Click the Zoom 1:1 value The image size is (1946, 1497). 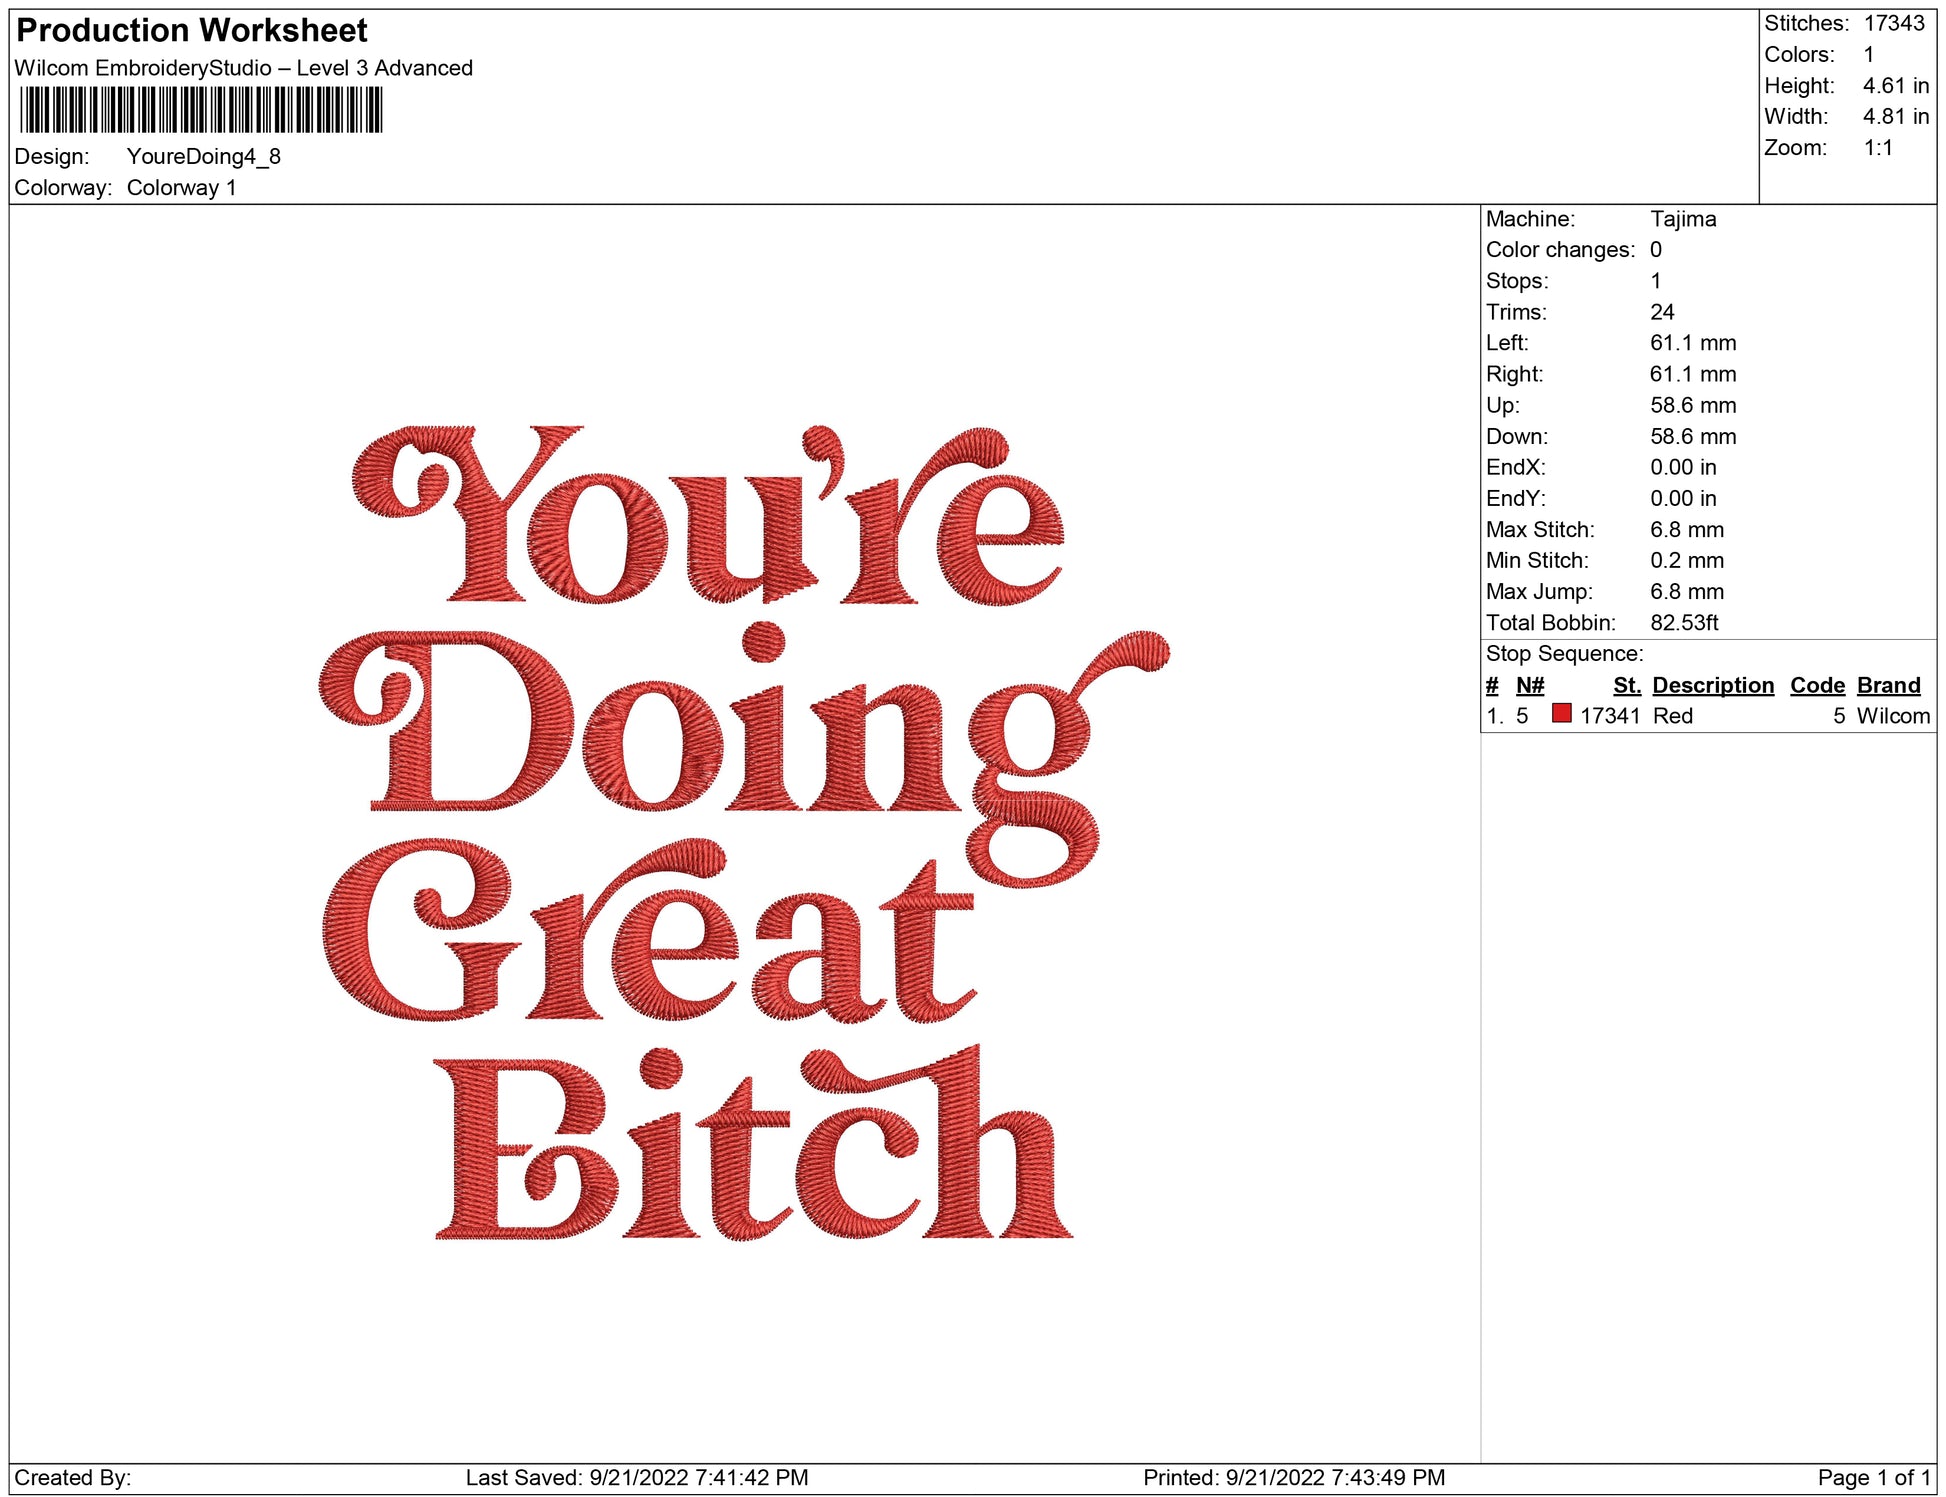click(x=1877, y=148)
